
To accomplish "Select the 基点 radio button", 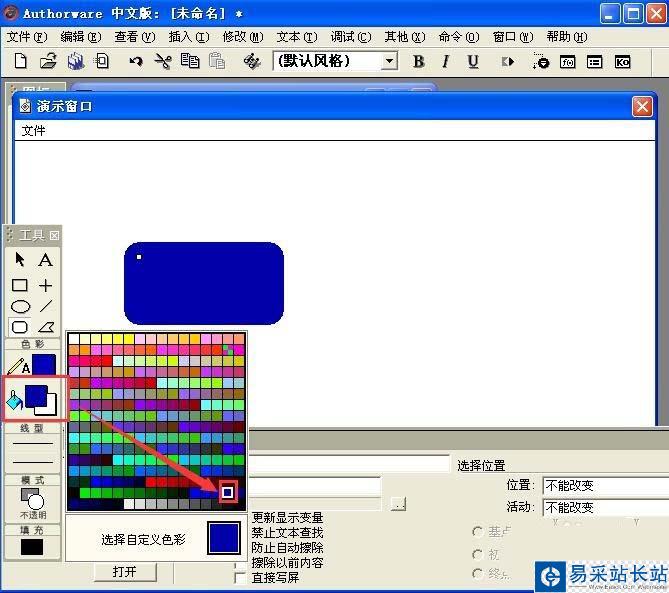I will point(477,532).
